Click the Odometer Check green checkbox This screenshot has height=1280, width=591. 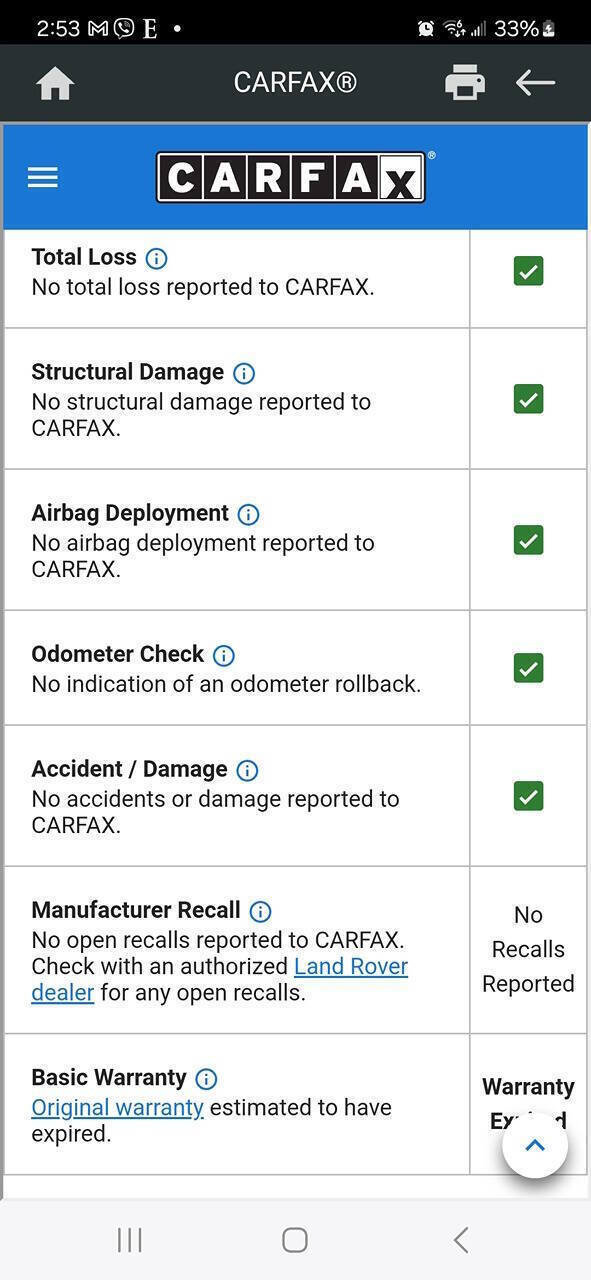528,668
